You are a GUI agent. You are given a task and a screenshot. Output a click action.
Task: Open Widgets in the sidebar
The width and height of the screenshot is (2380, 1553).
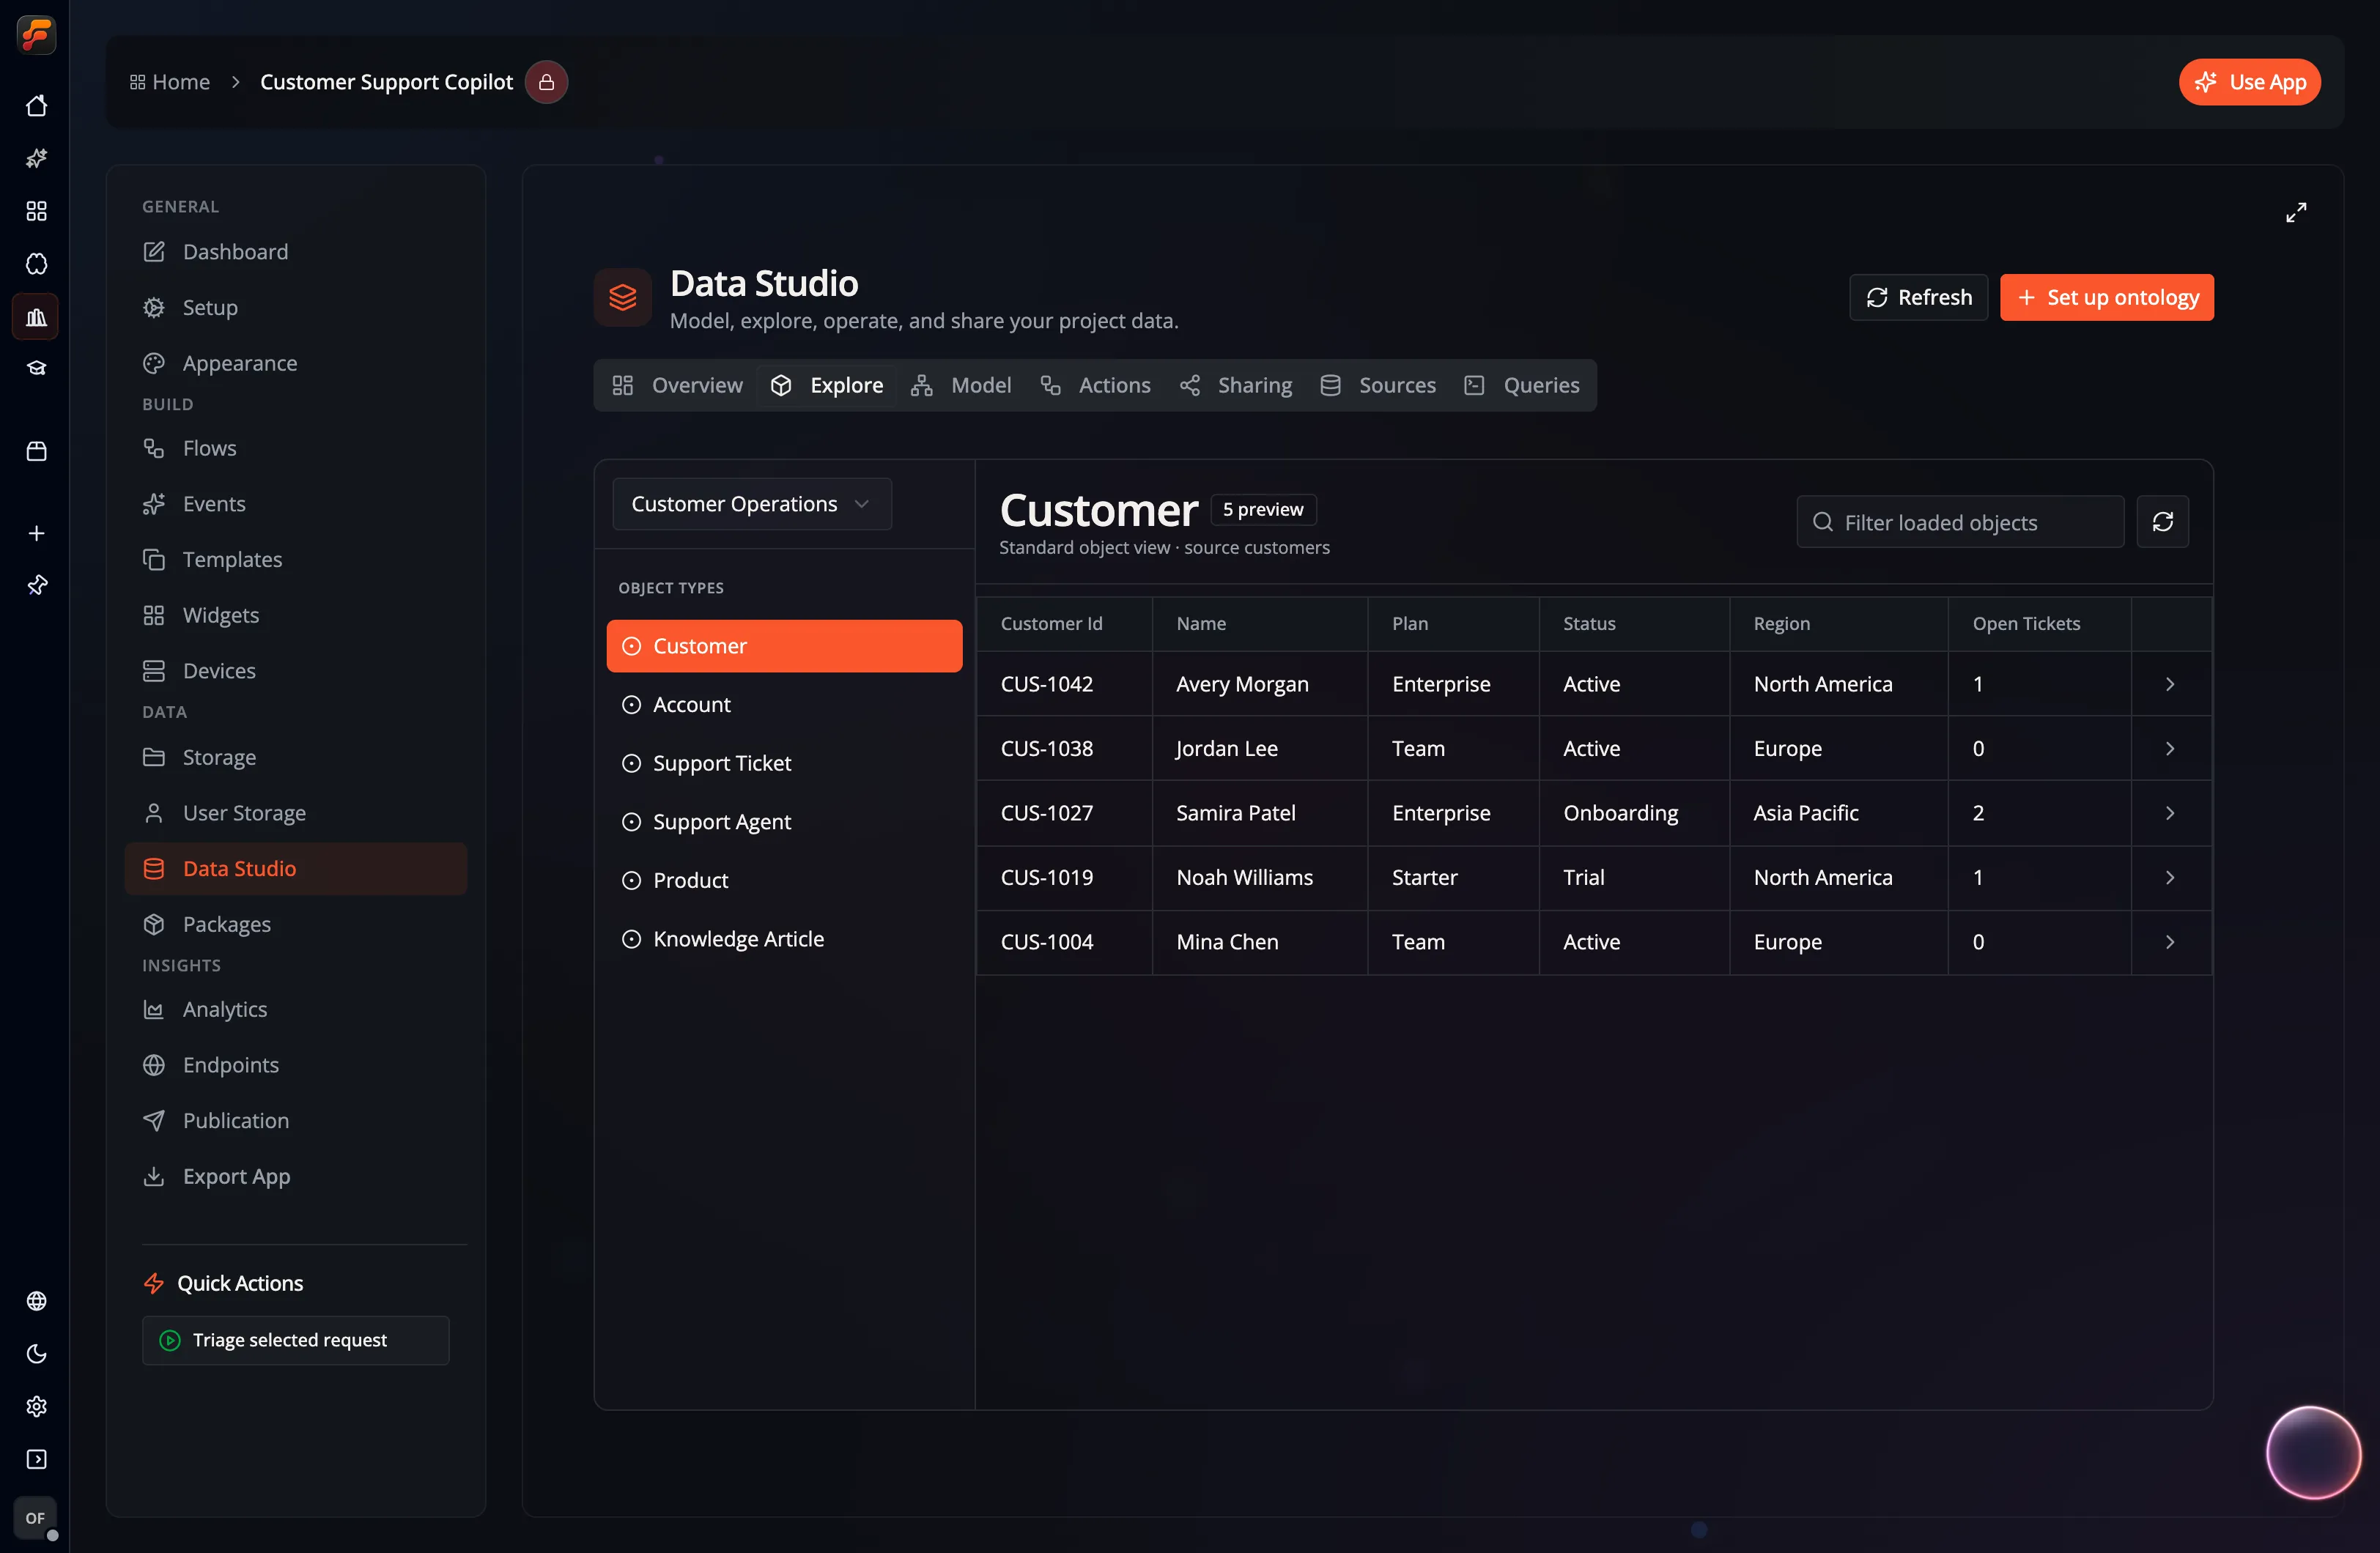pos(296,615)
